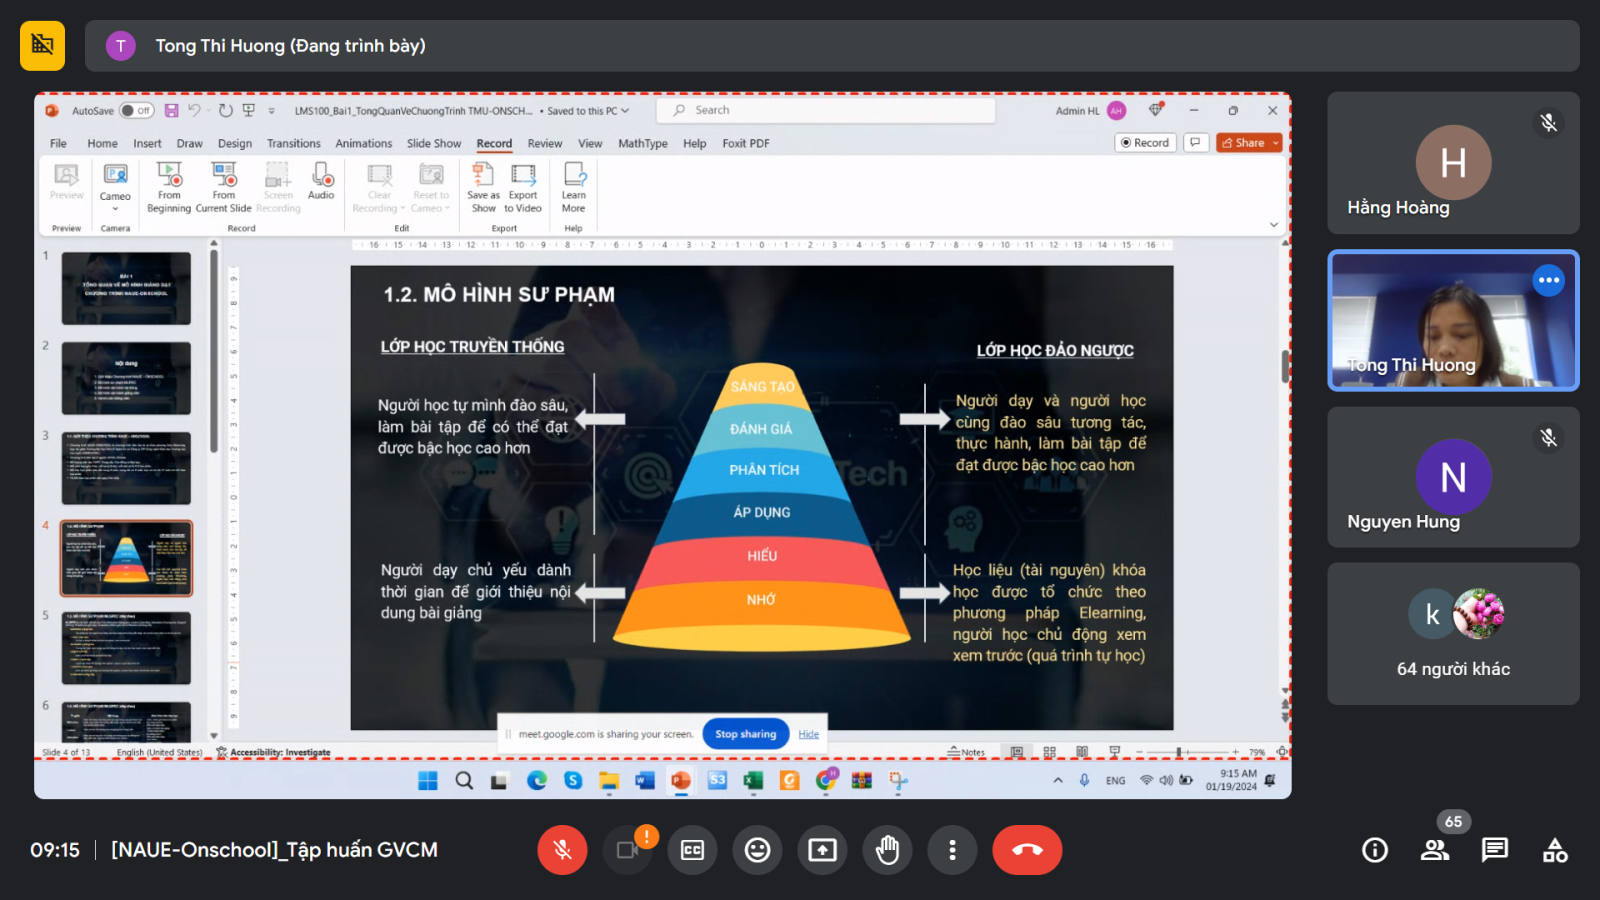Screen dimensions: 1600x900
Task: Open Share dropdown arrow
Action: 1276,143
